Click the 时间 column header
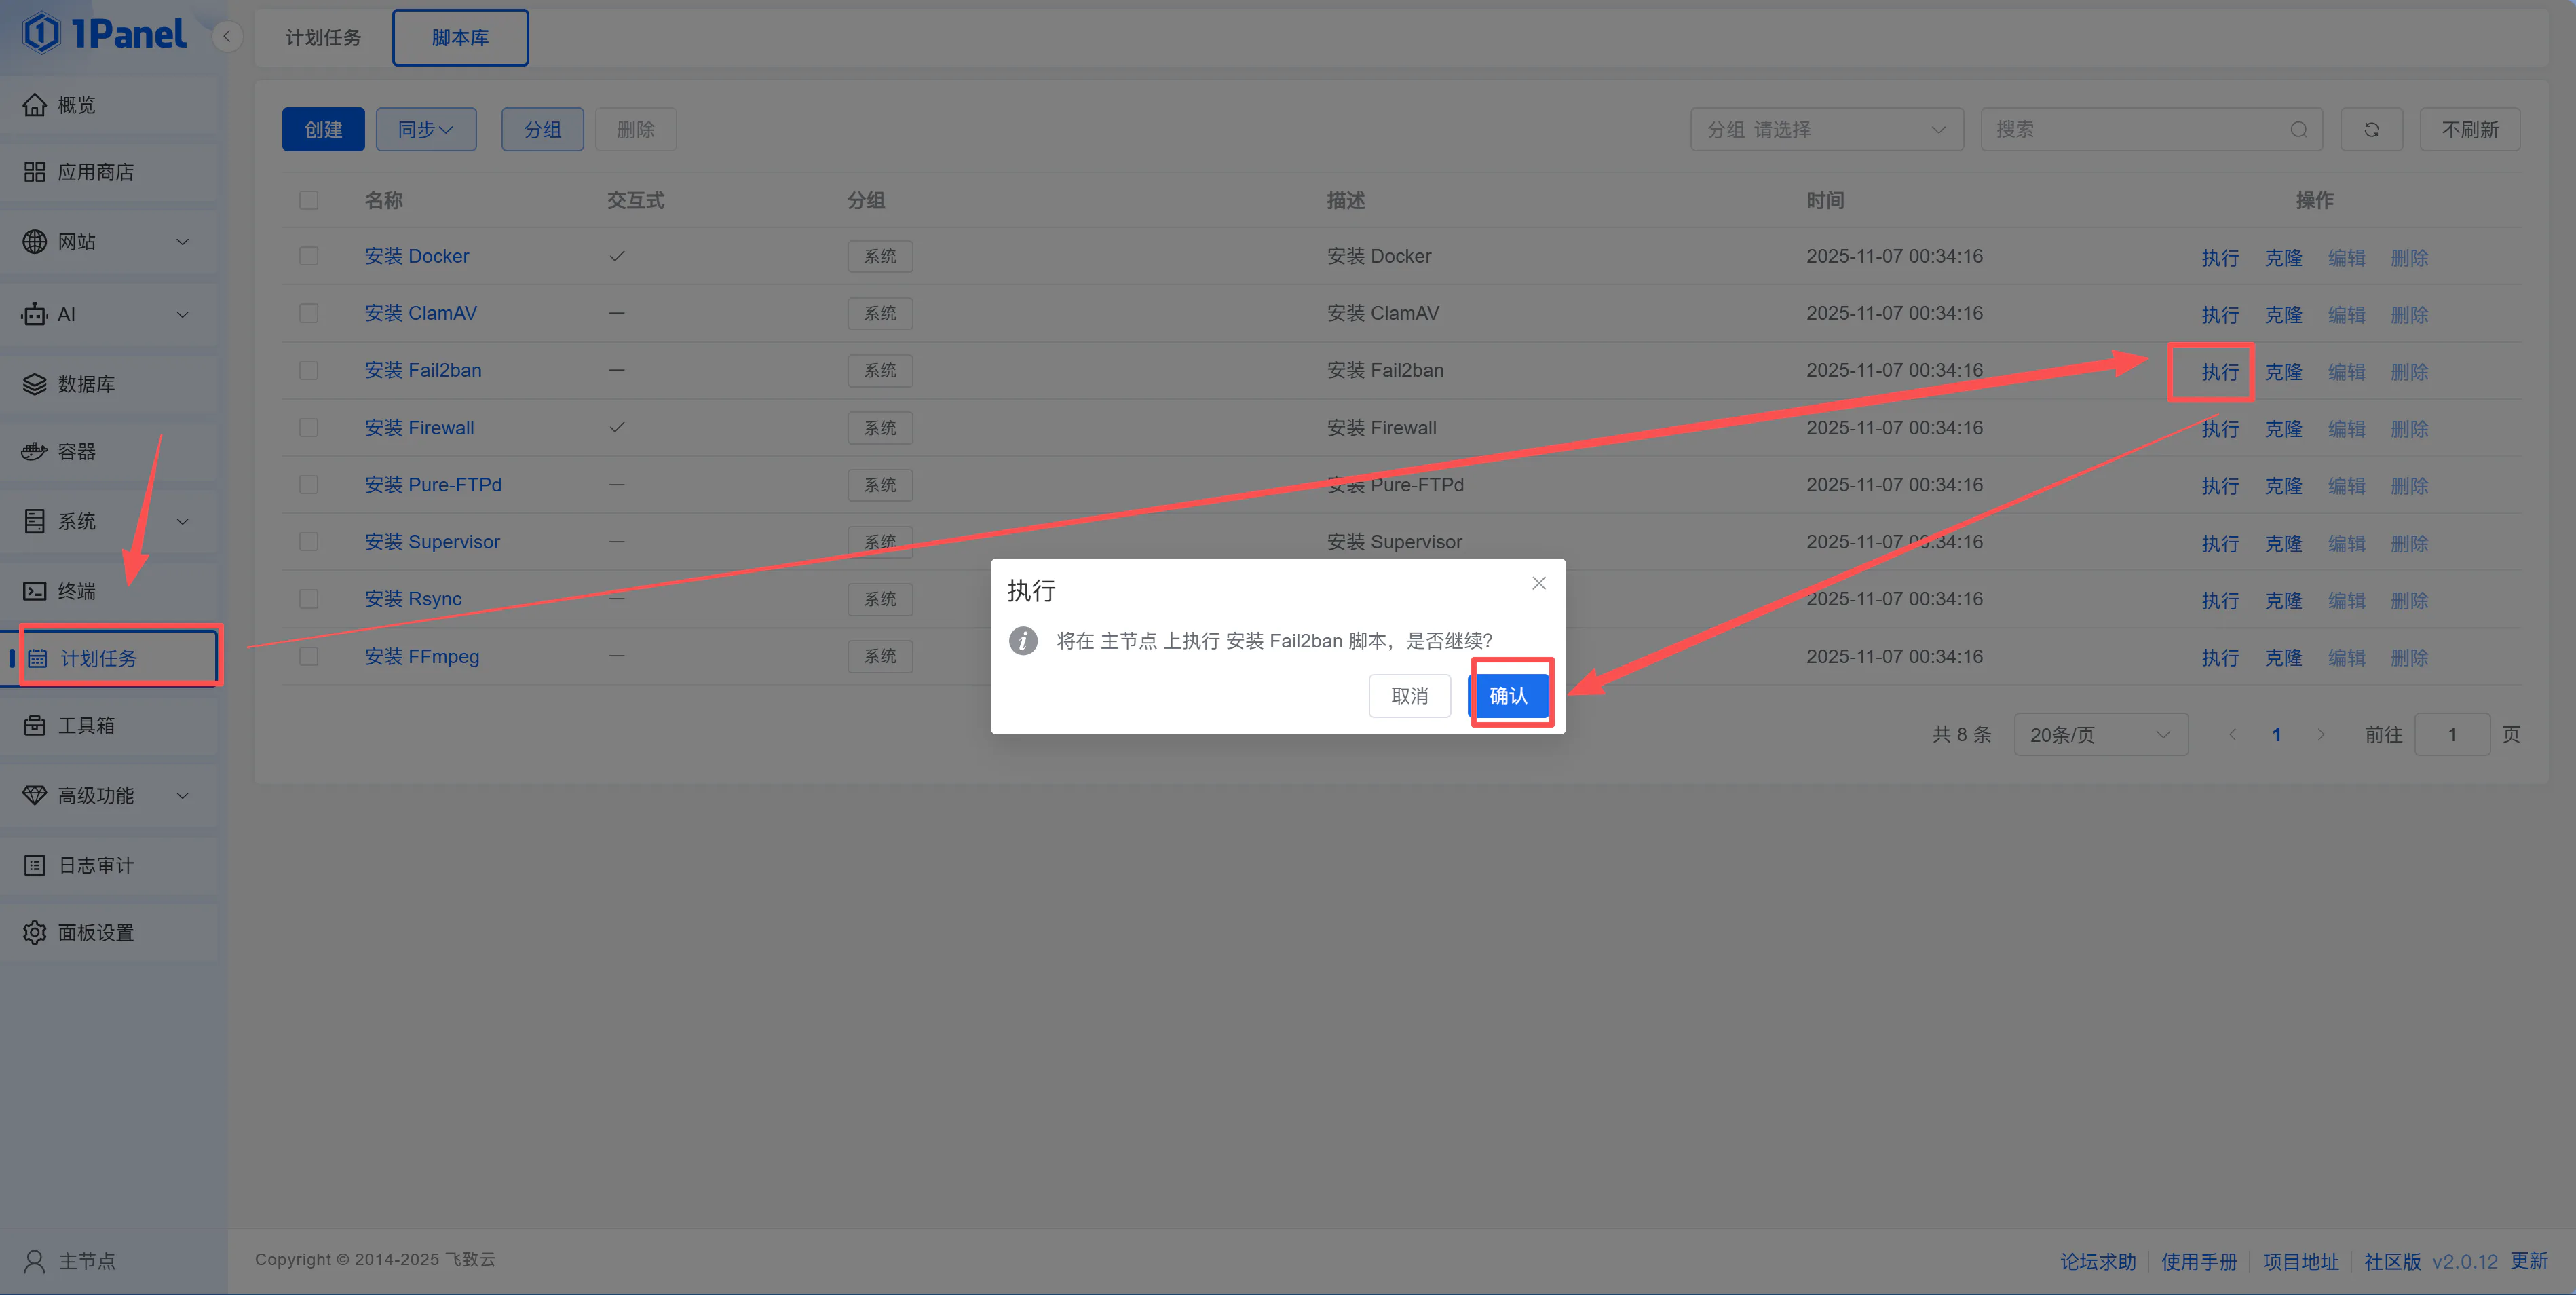Image resolution: width=2576 pixels, height=1295 pixels. click(1825, 200)
